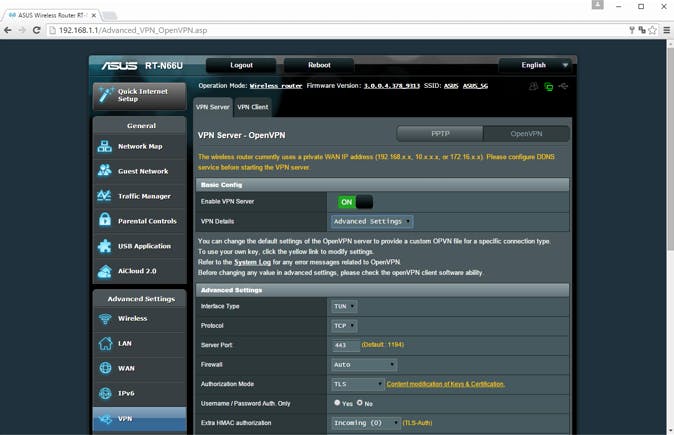Click the Chrome profile icon
Image resolution: width=674 pixels, height=435 pixels.
[597, 5]
